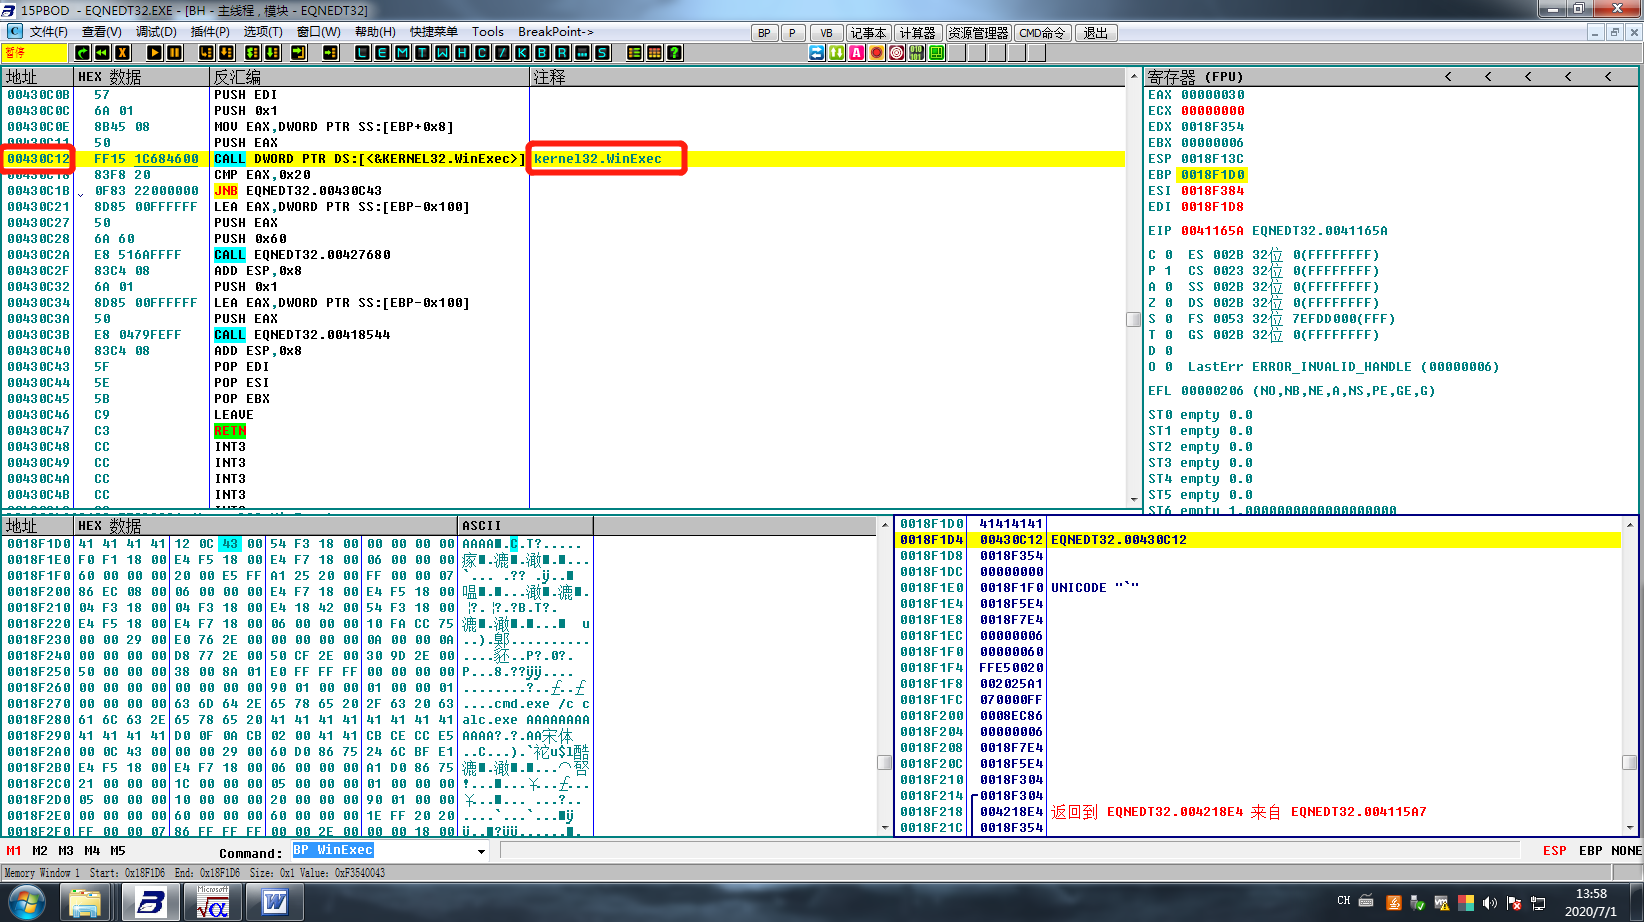Click the green question mark help icon
The image size is (1644, 922).
[675, 53]
